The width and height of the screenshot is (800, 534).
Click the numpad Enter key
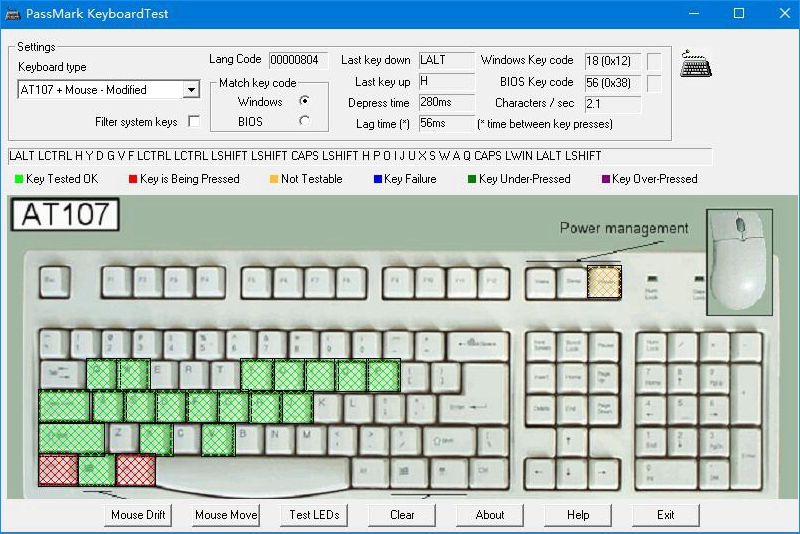click(745, 457)
